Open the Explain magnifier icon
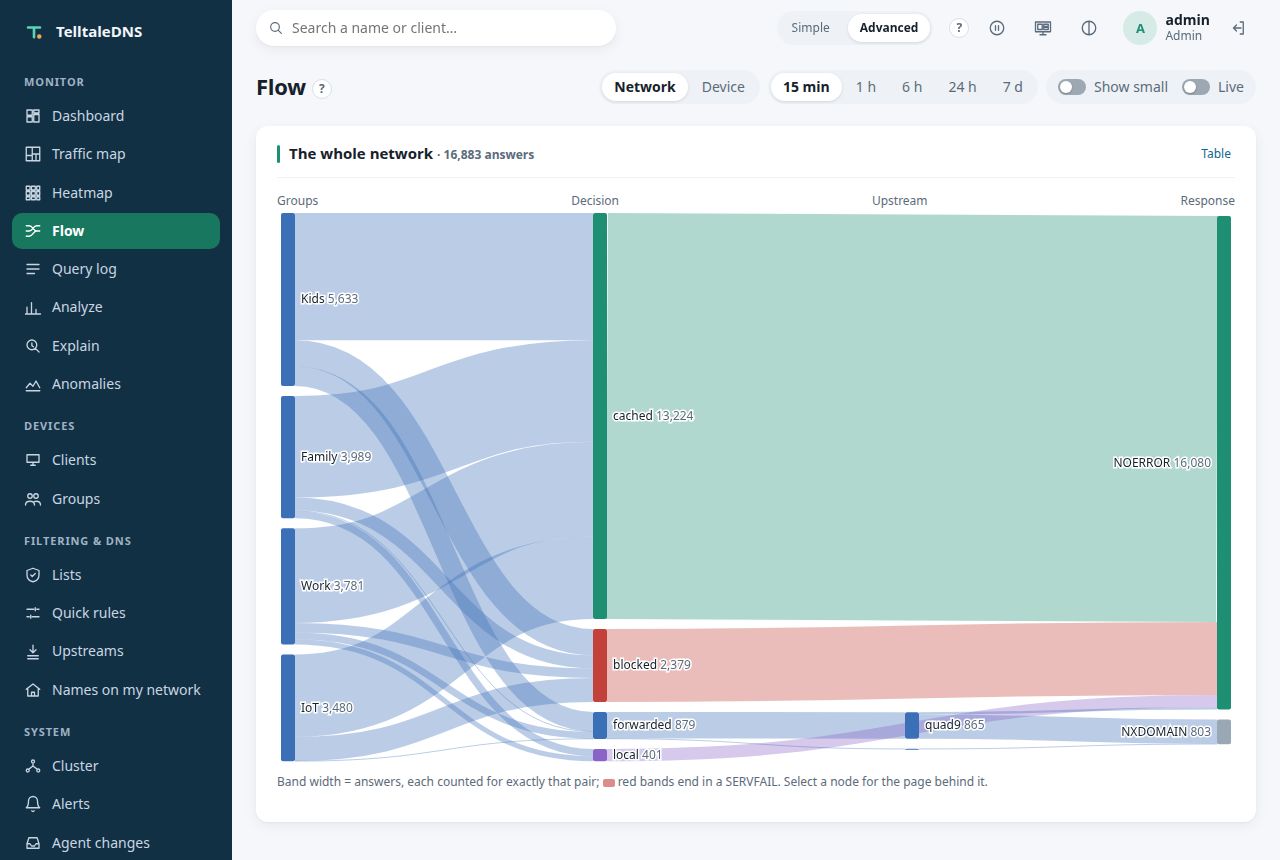The height and width of the screenshot is (860, 1280). tap(33, 346)
